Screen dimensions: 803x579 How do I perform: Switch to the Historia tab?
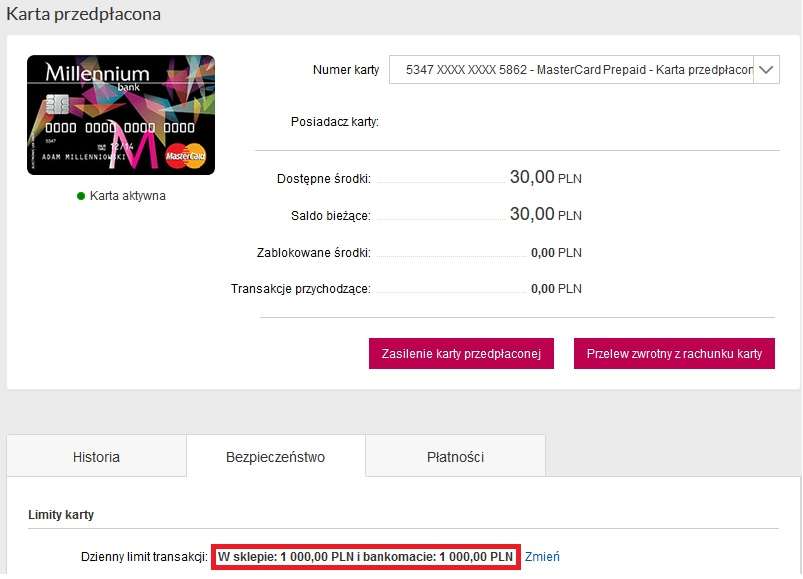(x=96, y=456)
